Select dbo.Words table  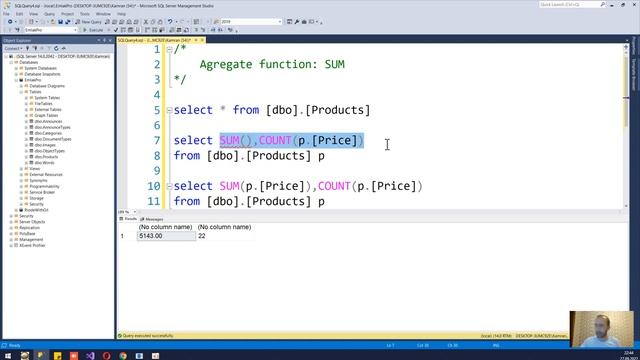point(44,162)
